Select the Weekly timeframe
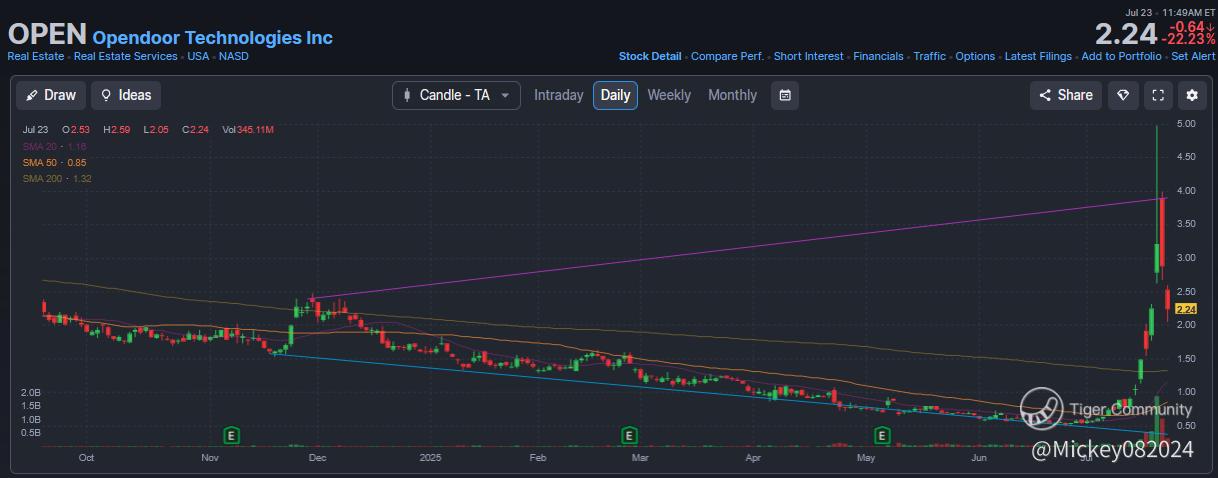This screenshot has height=478, width=1218. pyautogui.click(x=669, y=95)
